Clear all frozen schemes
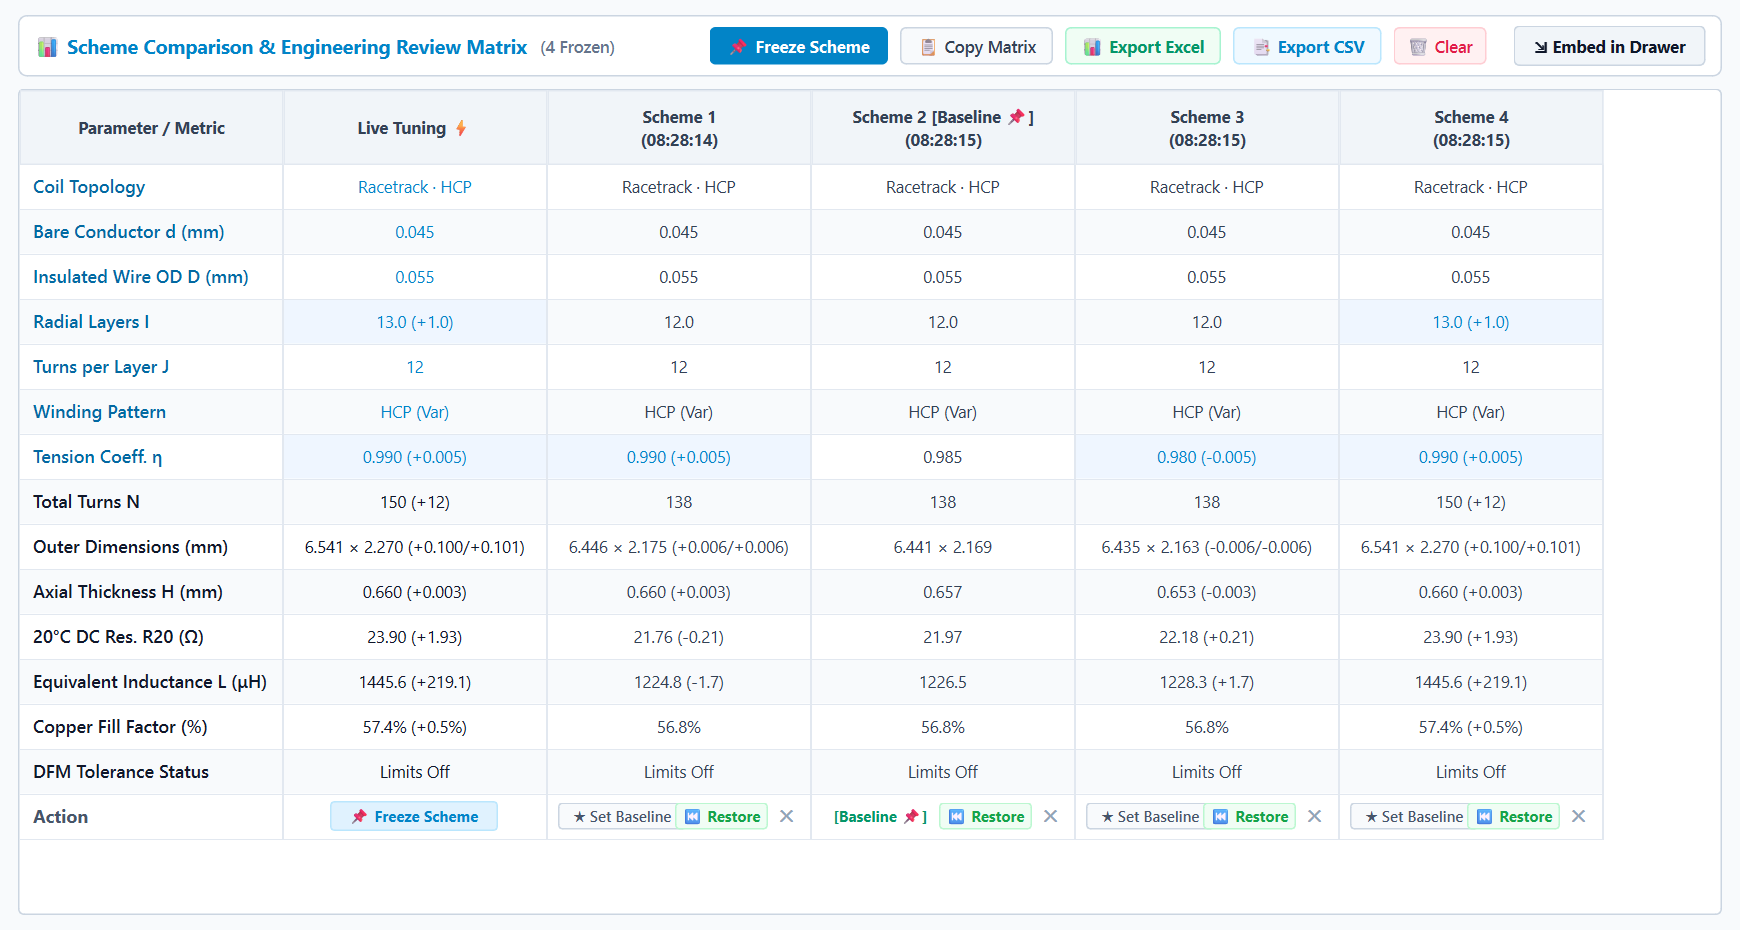 click(1439, 46)
